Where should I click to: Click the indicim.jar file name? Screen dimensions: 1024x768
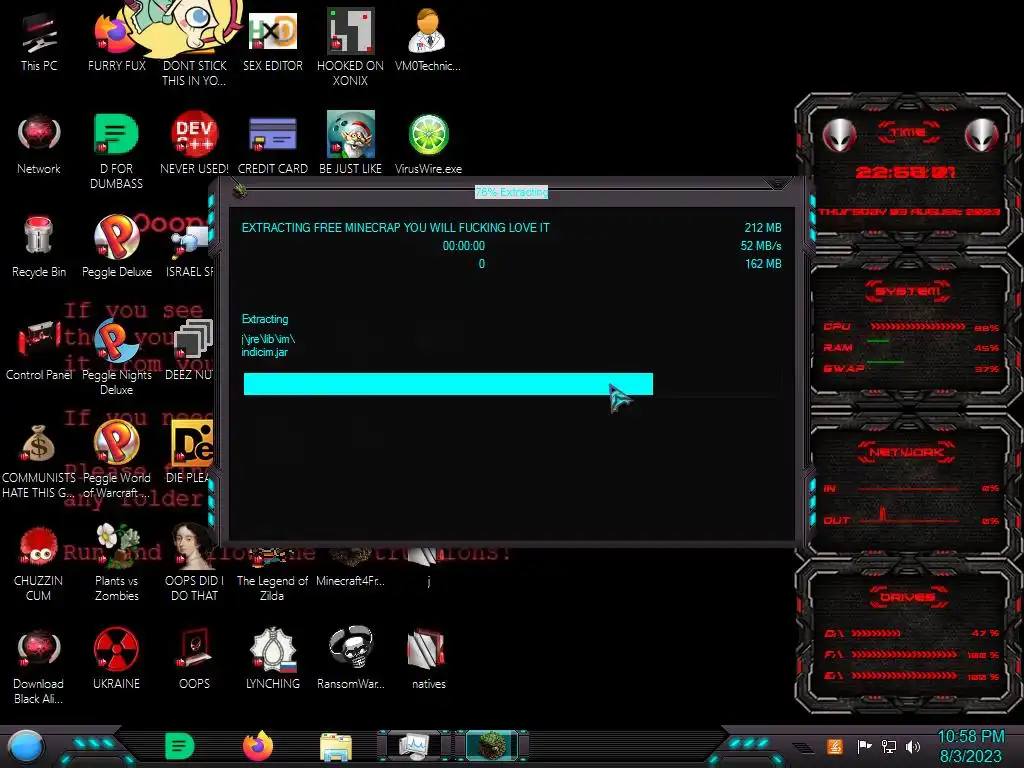point(264,352)
